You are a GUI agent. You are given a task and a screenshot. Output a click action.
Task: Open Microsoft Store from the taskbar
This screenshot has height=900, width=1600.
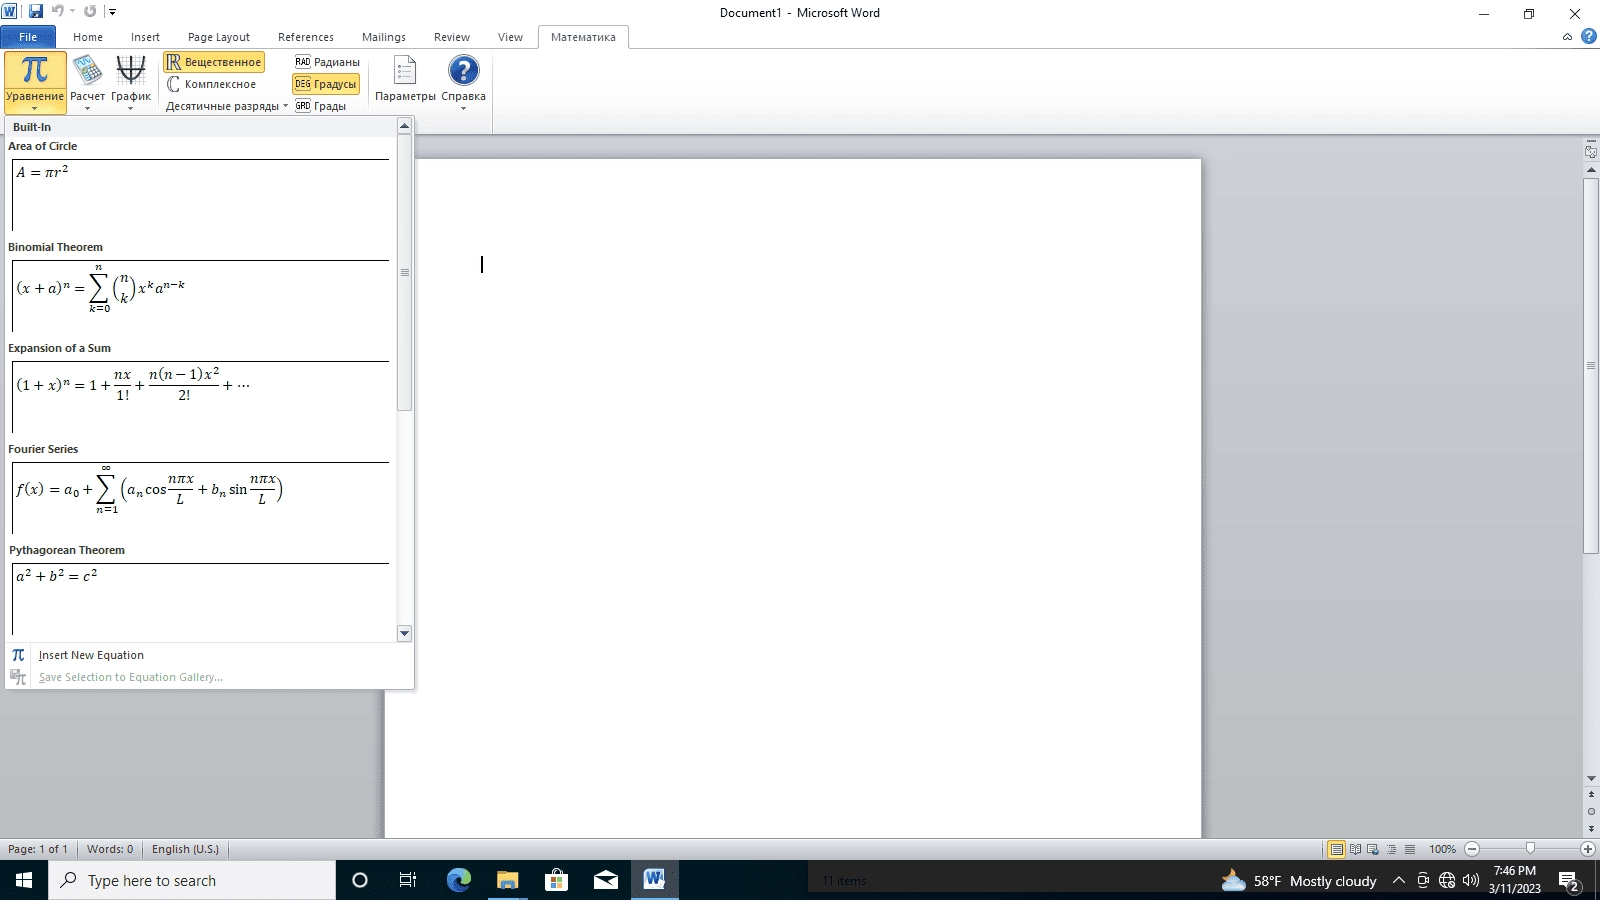coord(556,880)
